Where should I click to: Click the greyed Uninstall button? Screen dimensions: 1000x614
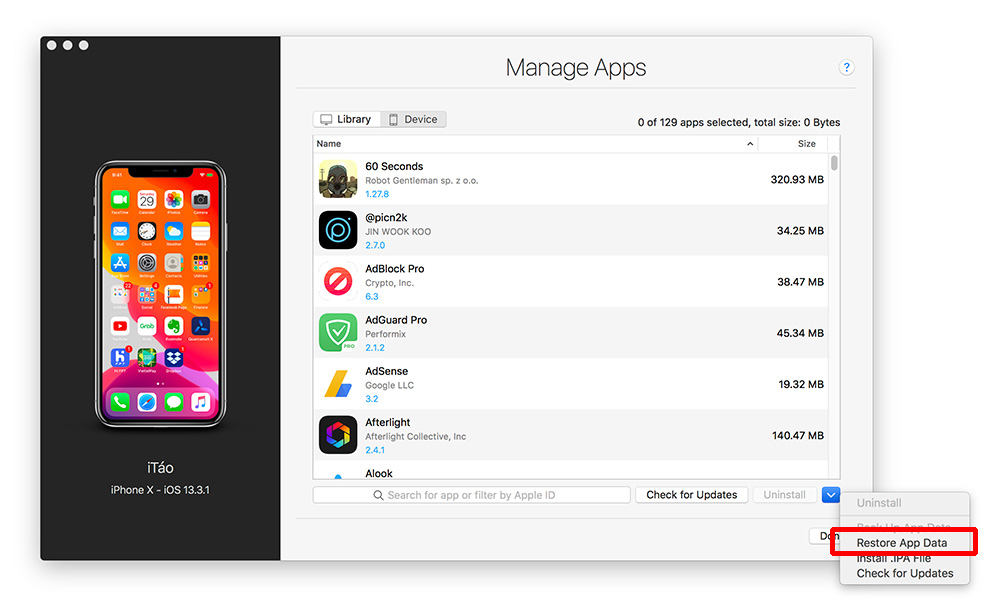[x=784, y=495]
